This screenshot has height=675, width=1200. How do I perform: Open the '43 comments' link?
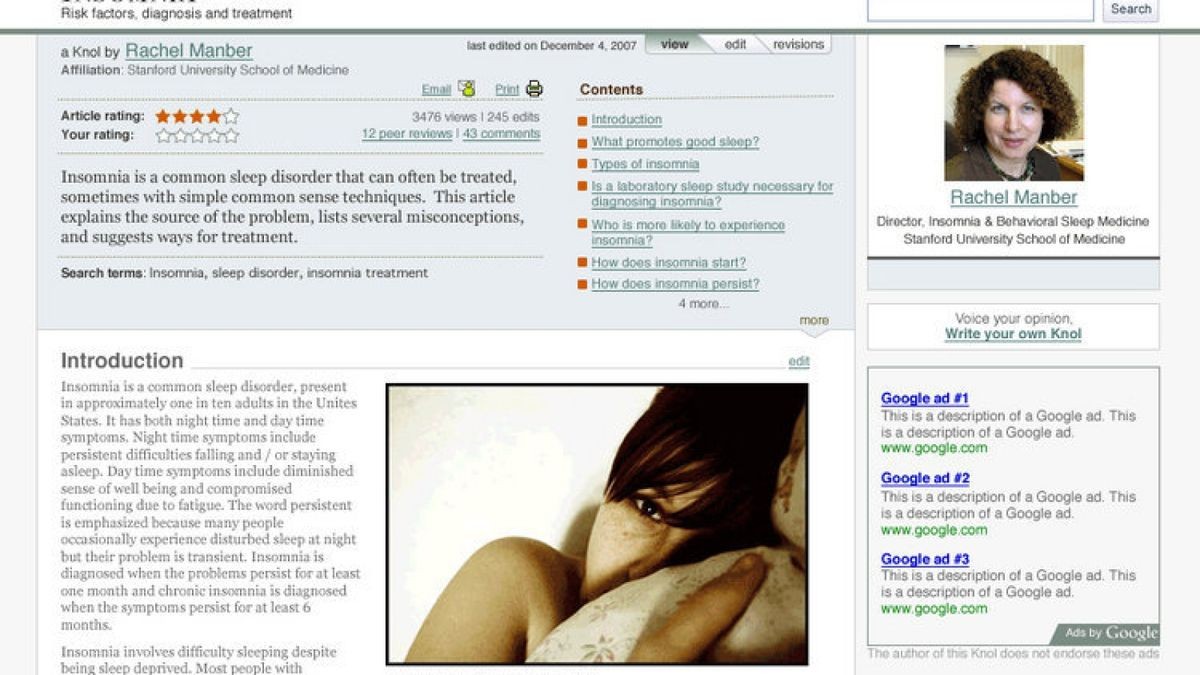501,134
